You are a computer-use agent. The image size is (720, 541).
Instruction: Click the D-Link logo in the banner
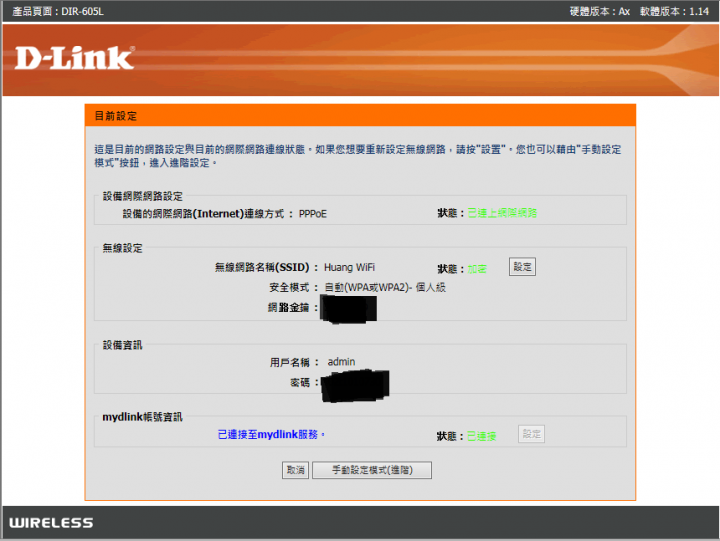[74, 58]
